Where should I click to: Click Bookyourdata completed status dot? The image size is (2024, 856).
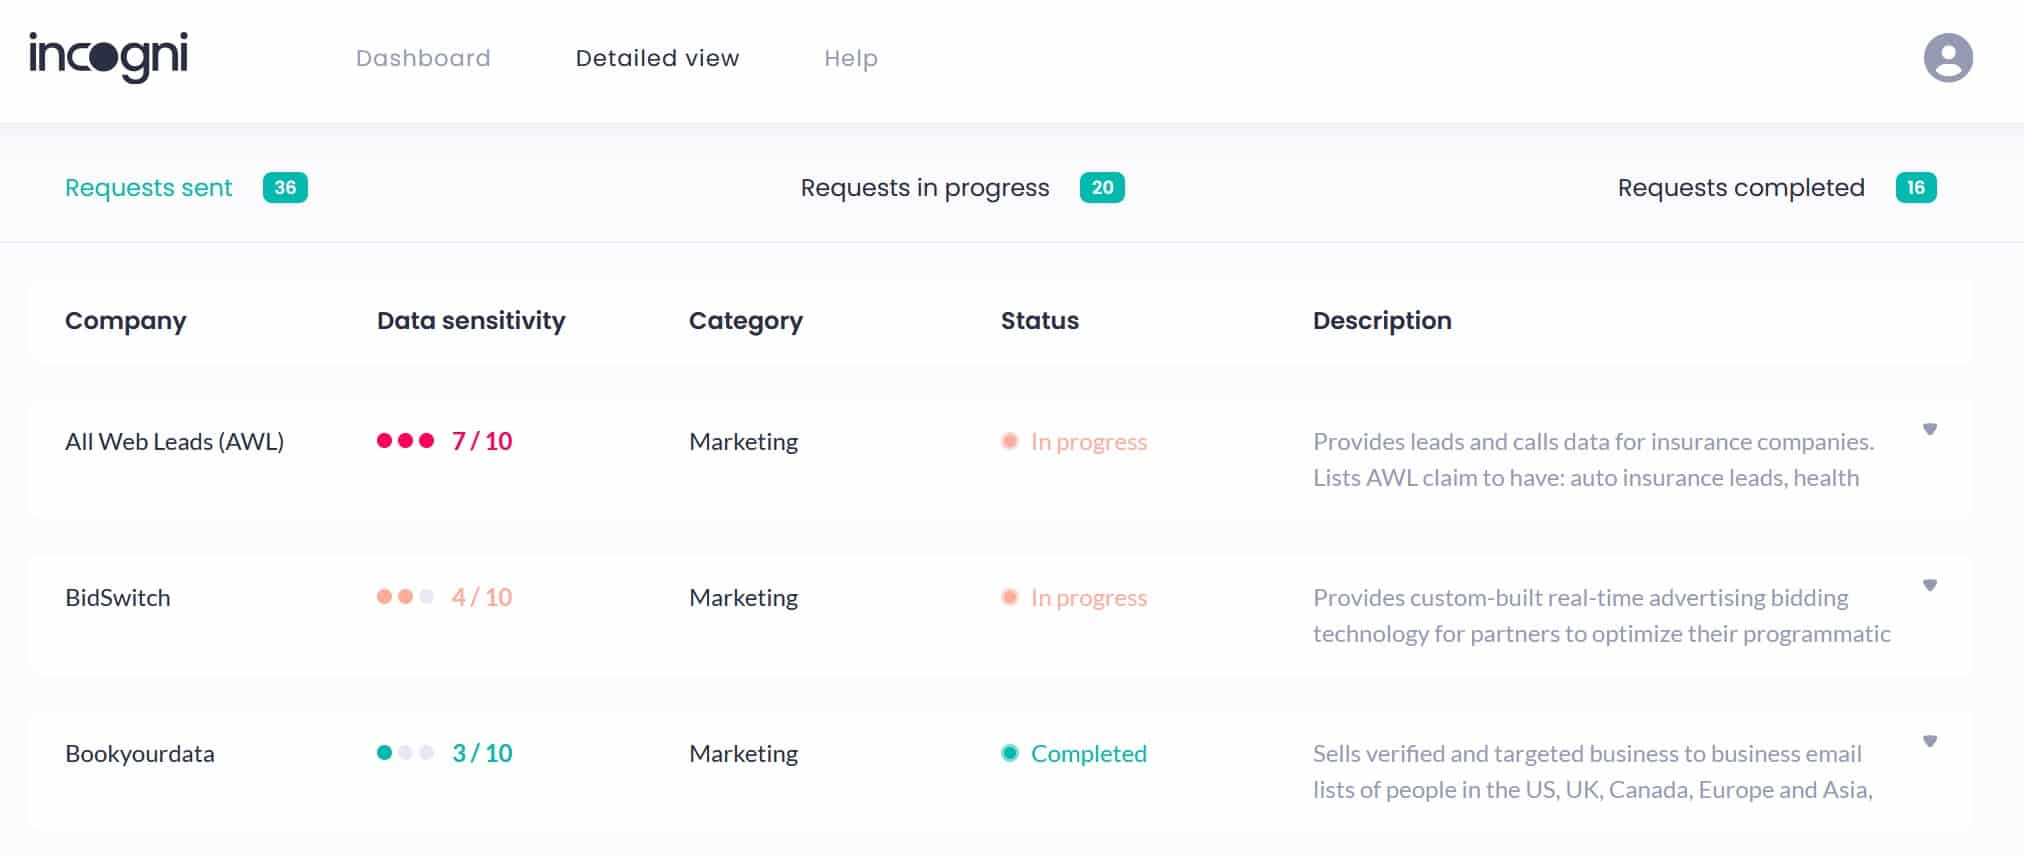[x=1010, y=754]
